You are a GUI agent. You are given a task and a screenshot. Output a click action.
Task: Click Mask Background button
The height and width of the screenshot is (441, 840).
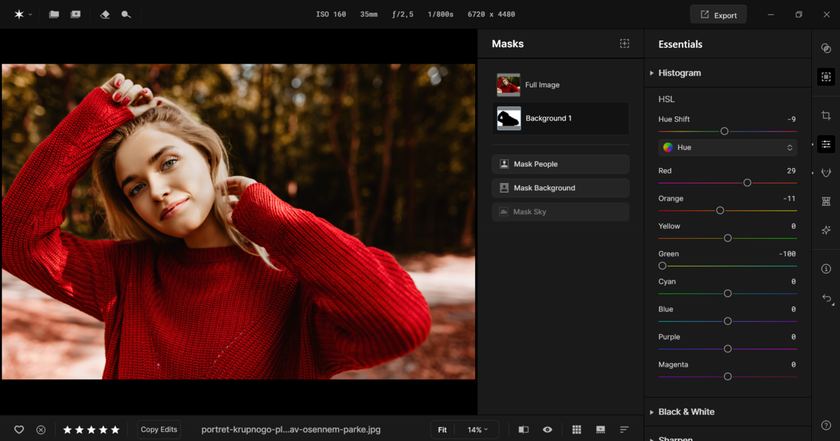560,188
